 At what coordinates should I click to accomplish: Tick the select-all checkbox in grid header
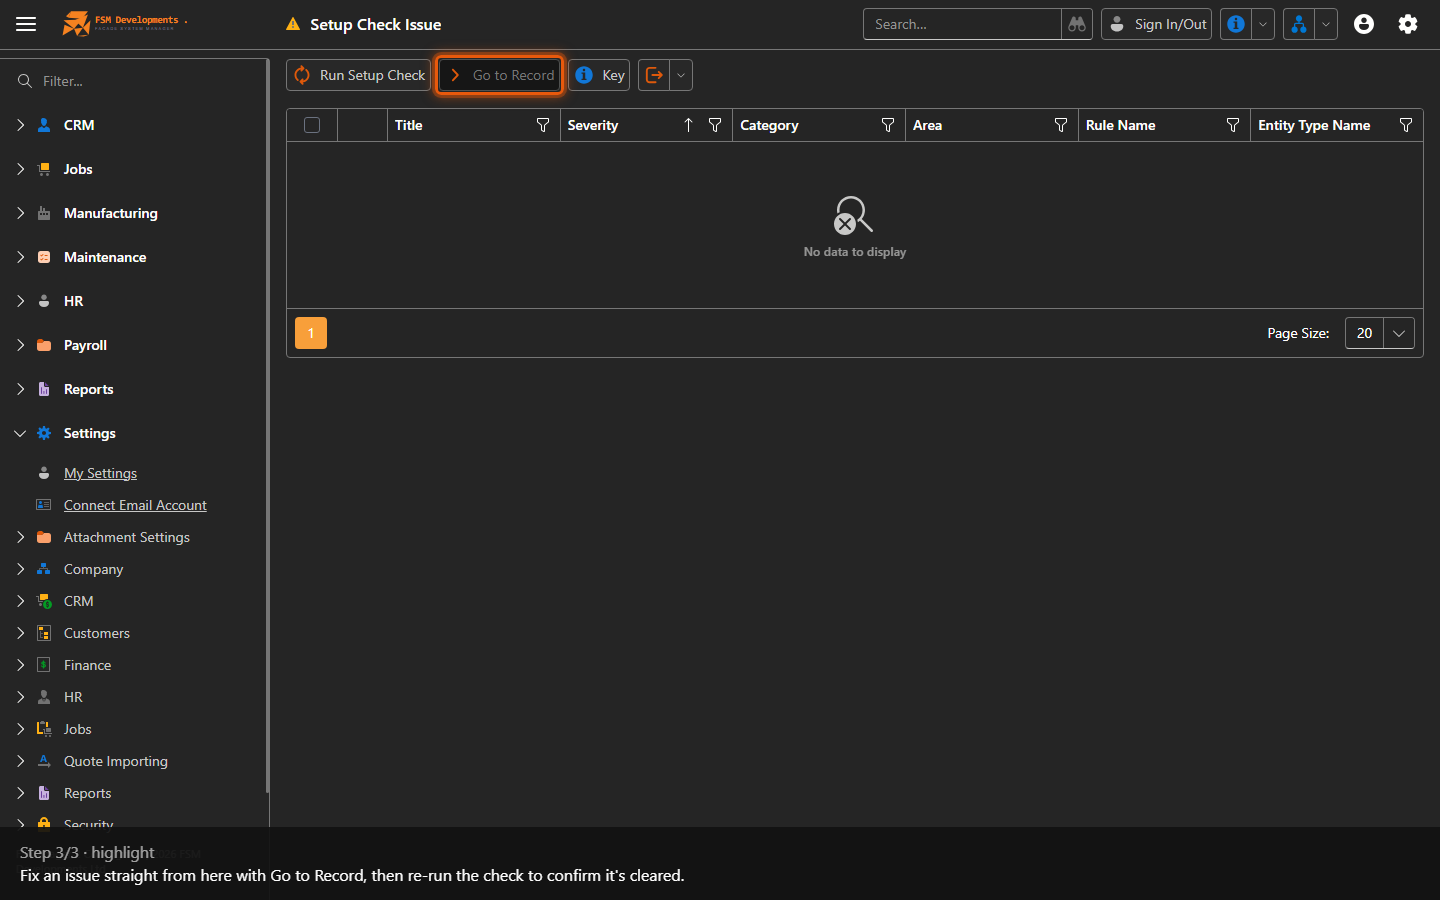point(312,125)
